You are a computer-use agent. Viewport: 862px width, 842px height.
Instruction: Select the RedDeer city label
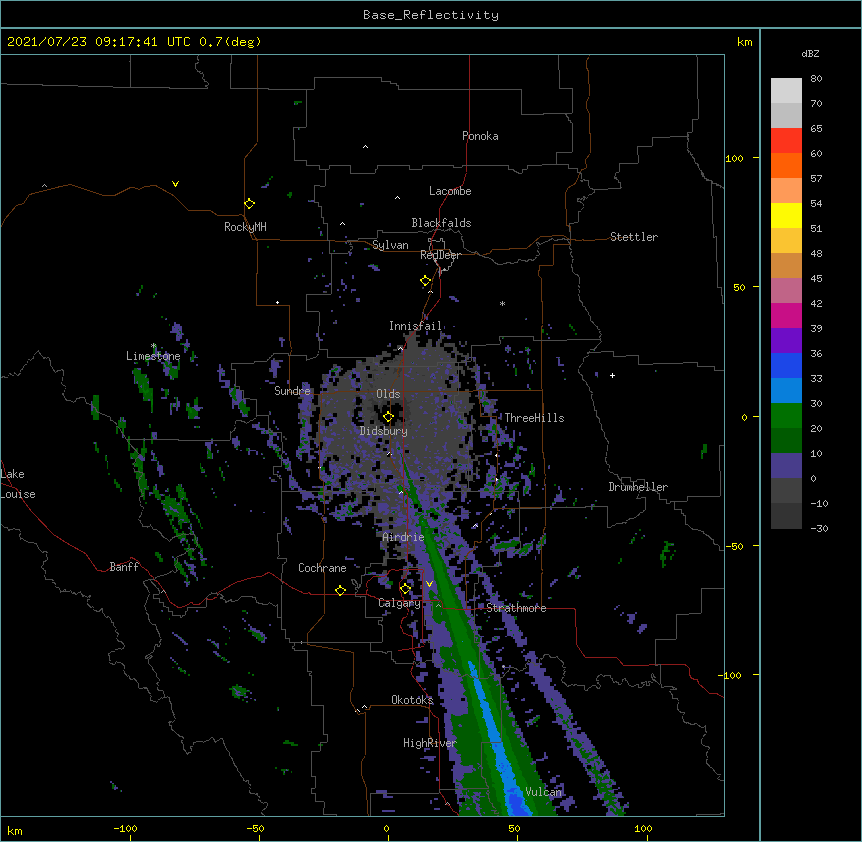click(440, 255)
